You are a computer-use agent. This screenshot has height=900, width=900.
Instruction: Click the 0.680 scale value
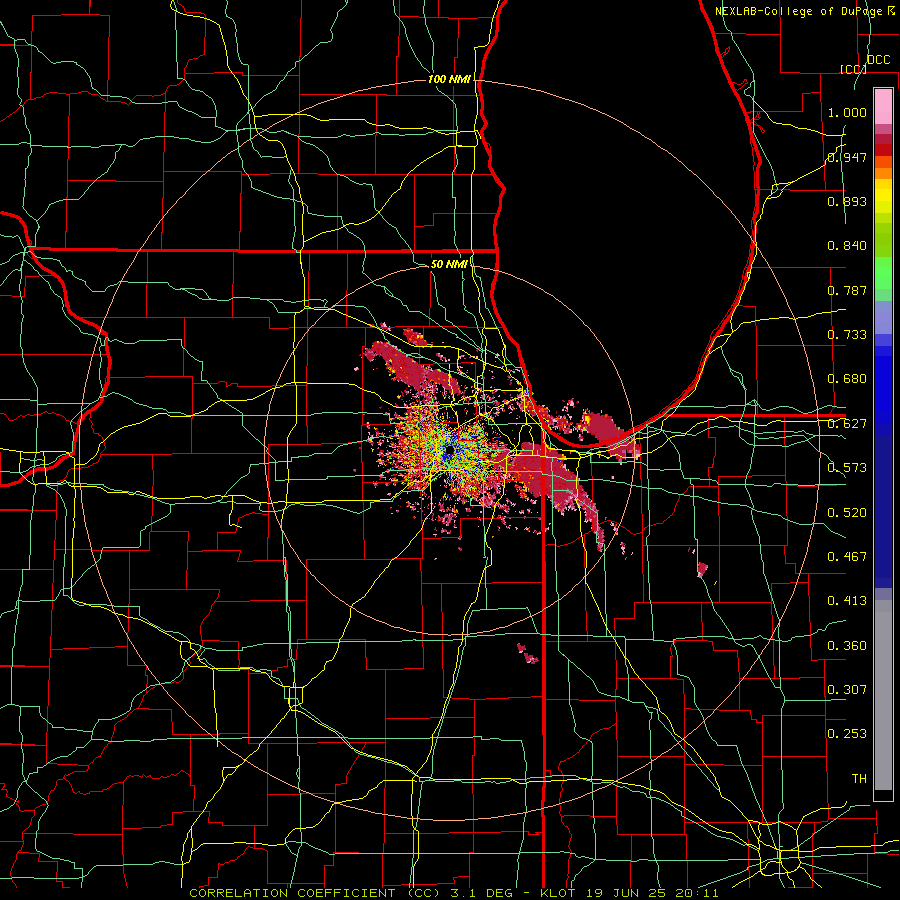point(847,379)
